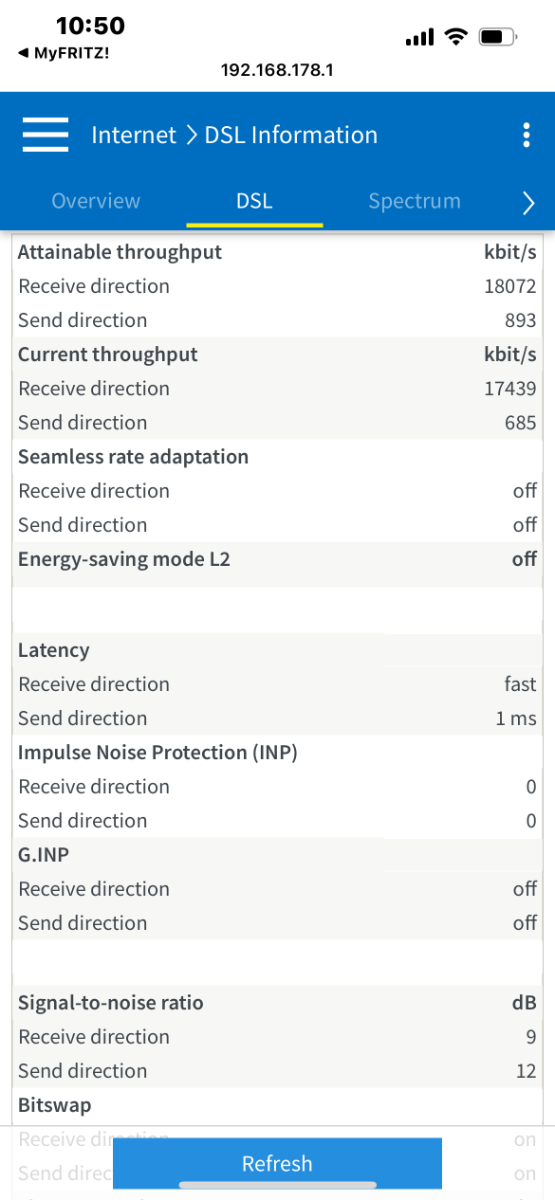Tap the status bar clock 10:50
The image size is (555, 1200).
point(90,26)
